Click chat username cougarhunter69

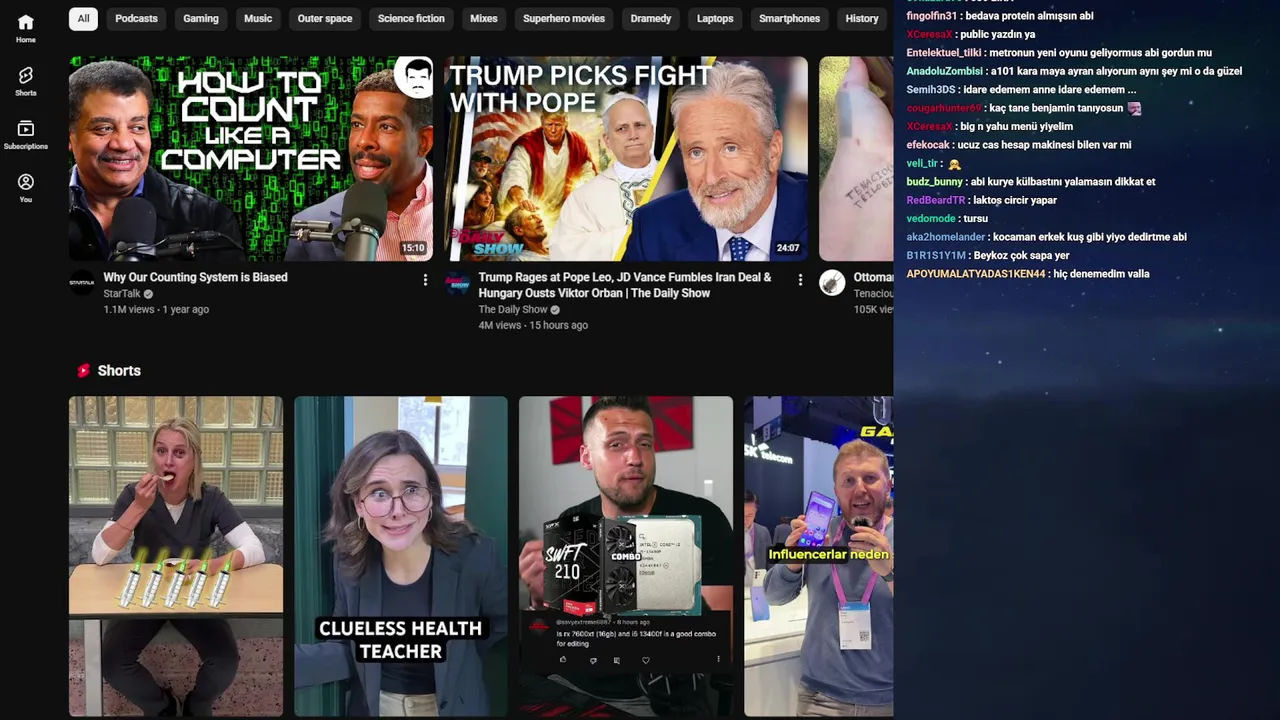(x=944, y=108)
